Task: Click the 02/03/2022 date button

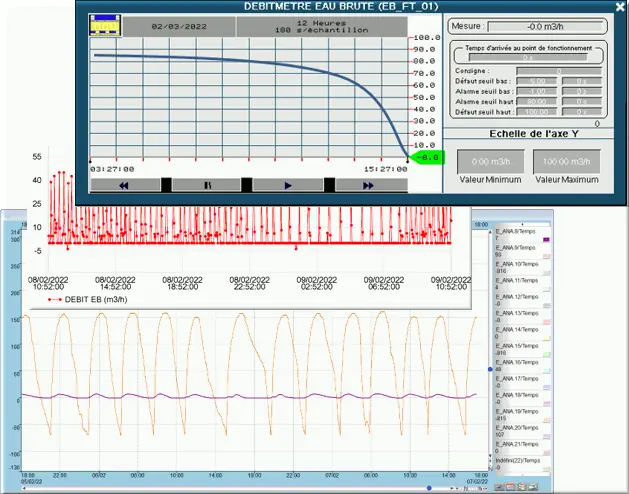Action: click(x=179, y=26)
